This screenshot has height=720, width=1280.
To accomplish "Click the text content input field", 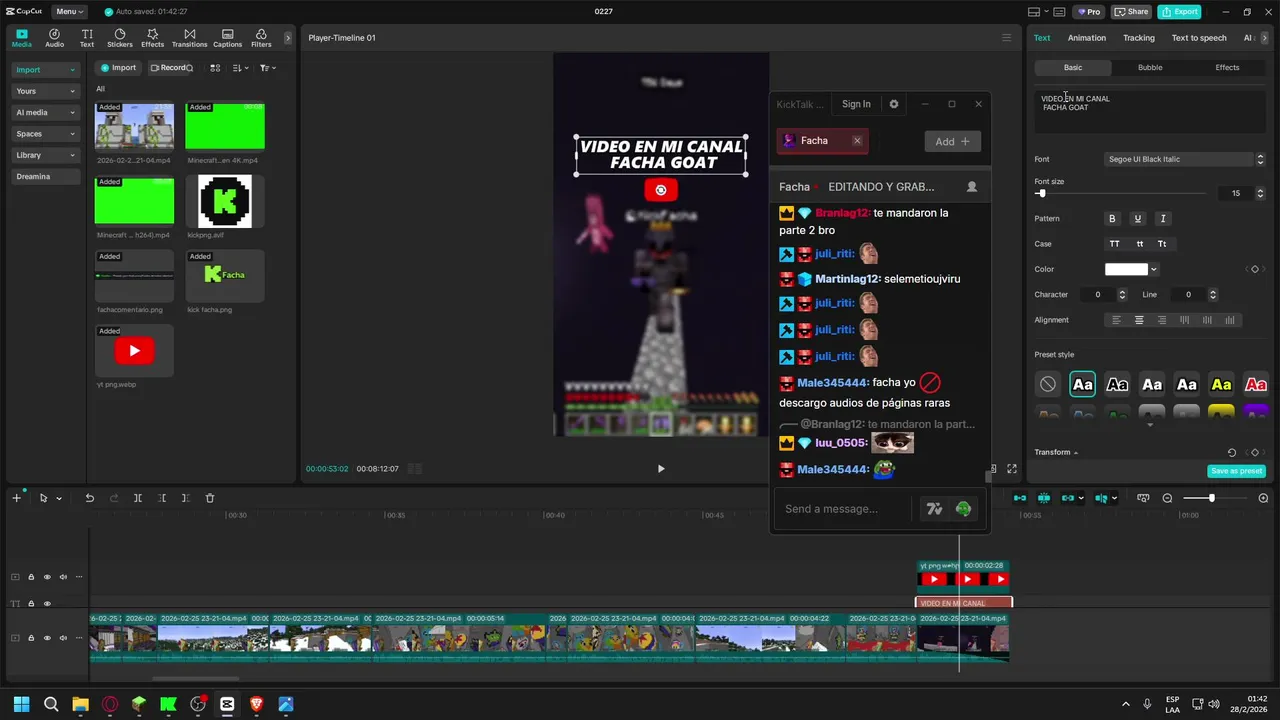I will pos(1150,110).
